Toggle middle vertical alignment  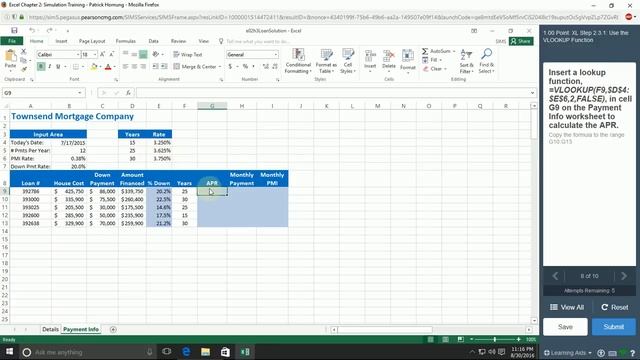point(134,54)
